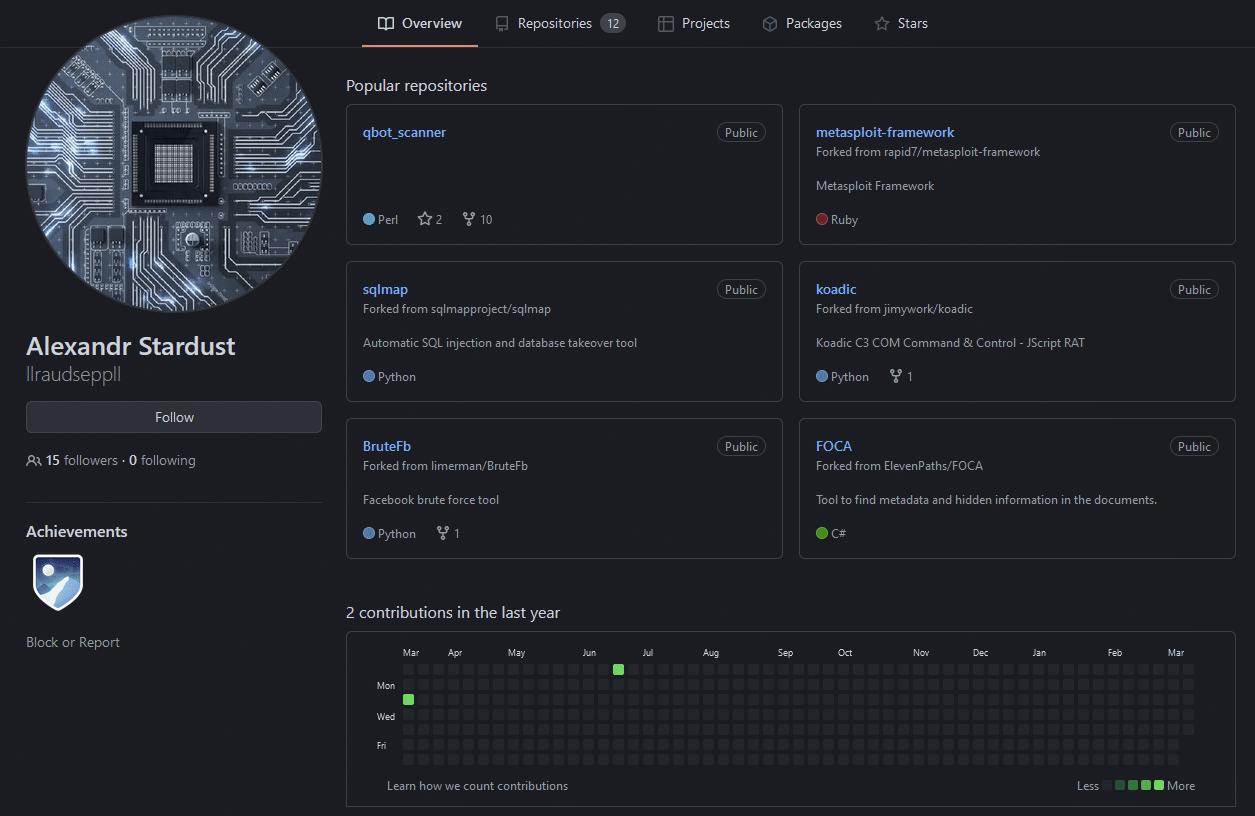Open the sqlmap repository link
This screenshot has height=816, width=1255.
coord(385,289)
